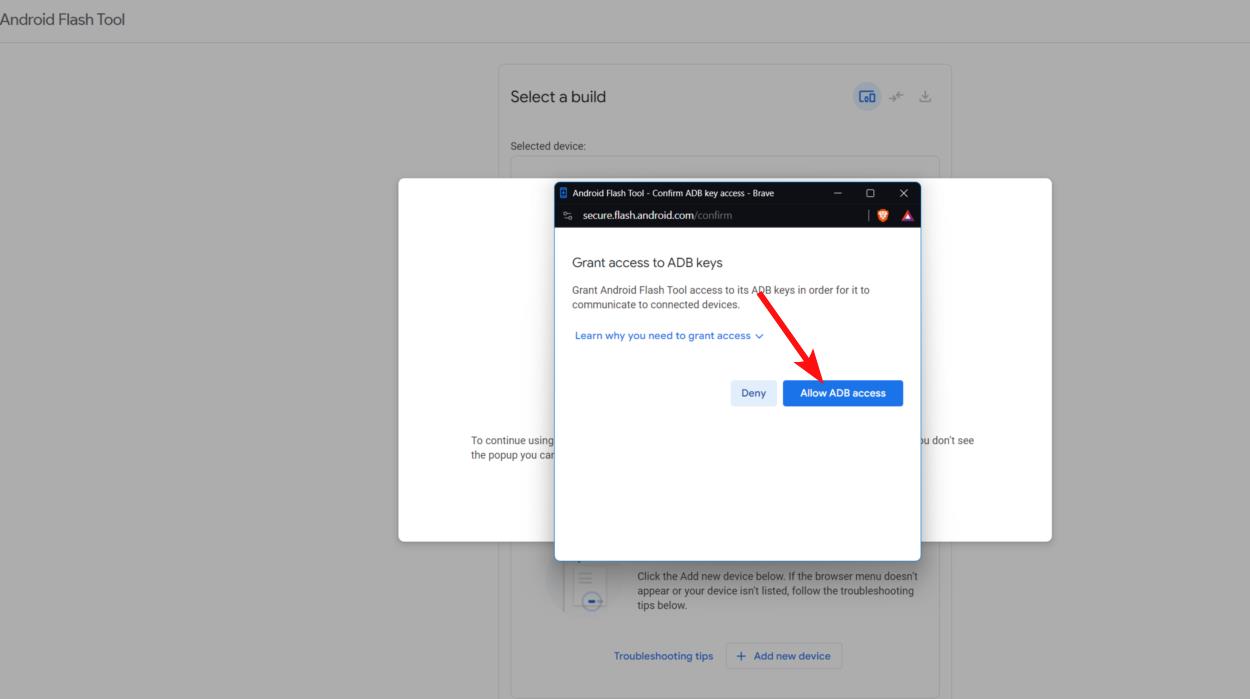Click the connect-device arrows icon beside the device picker

click(896, 95)
